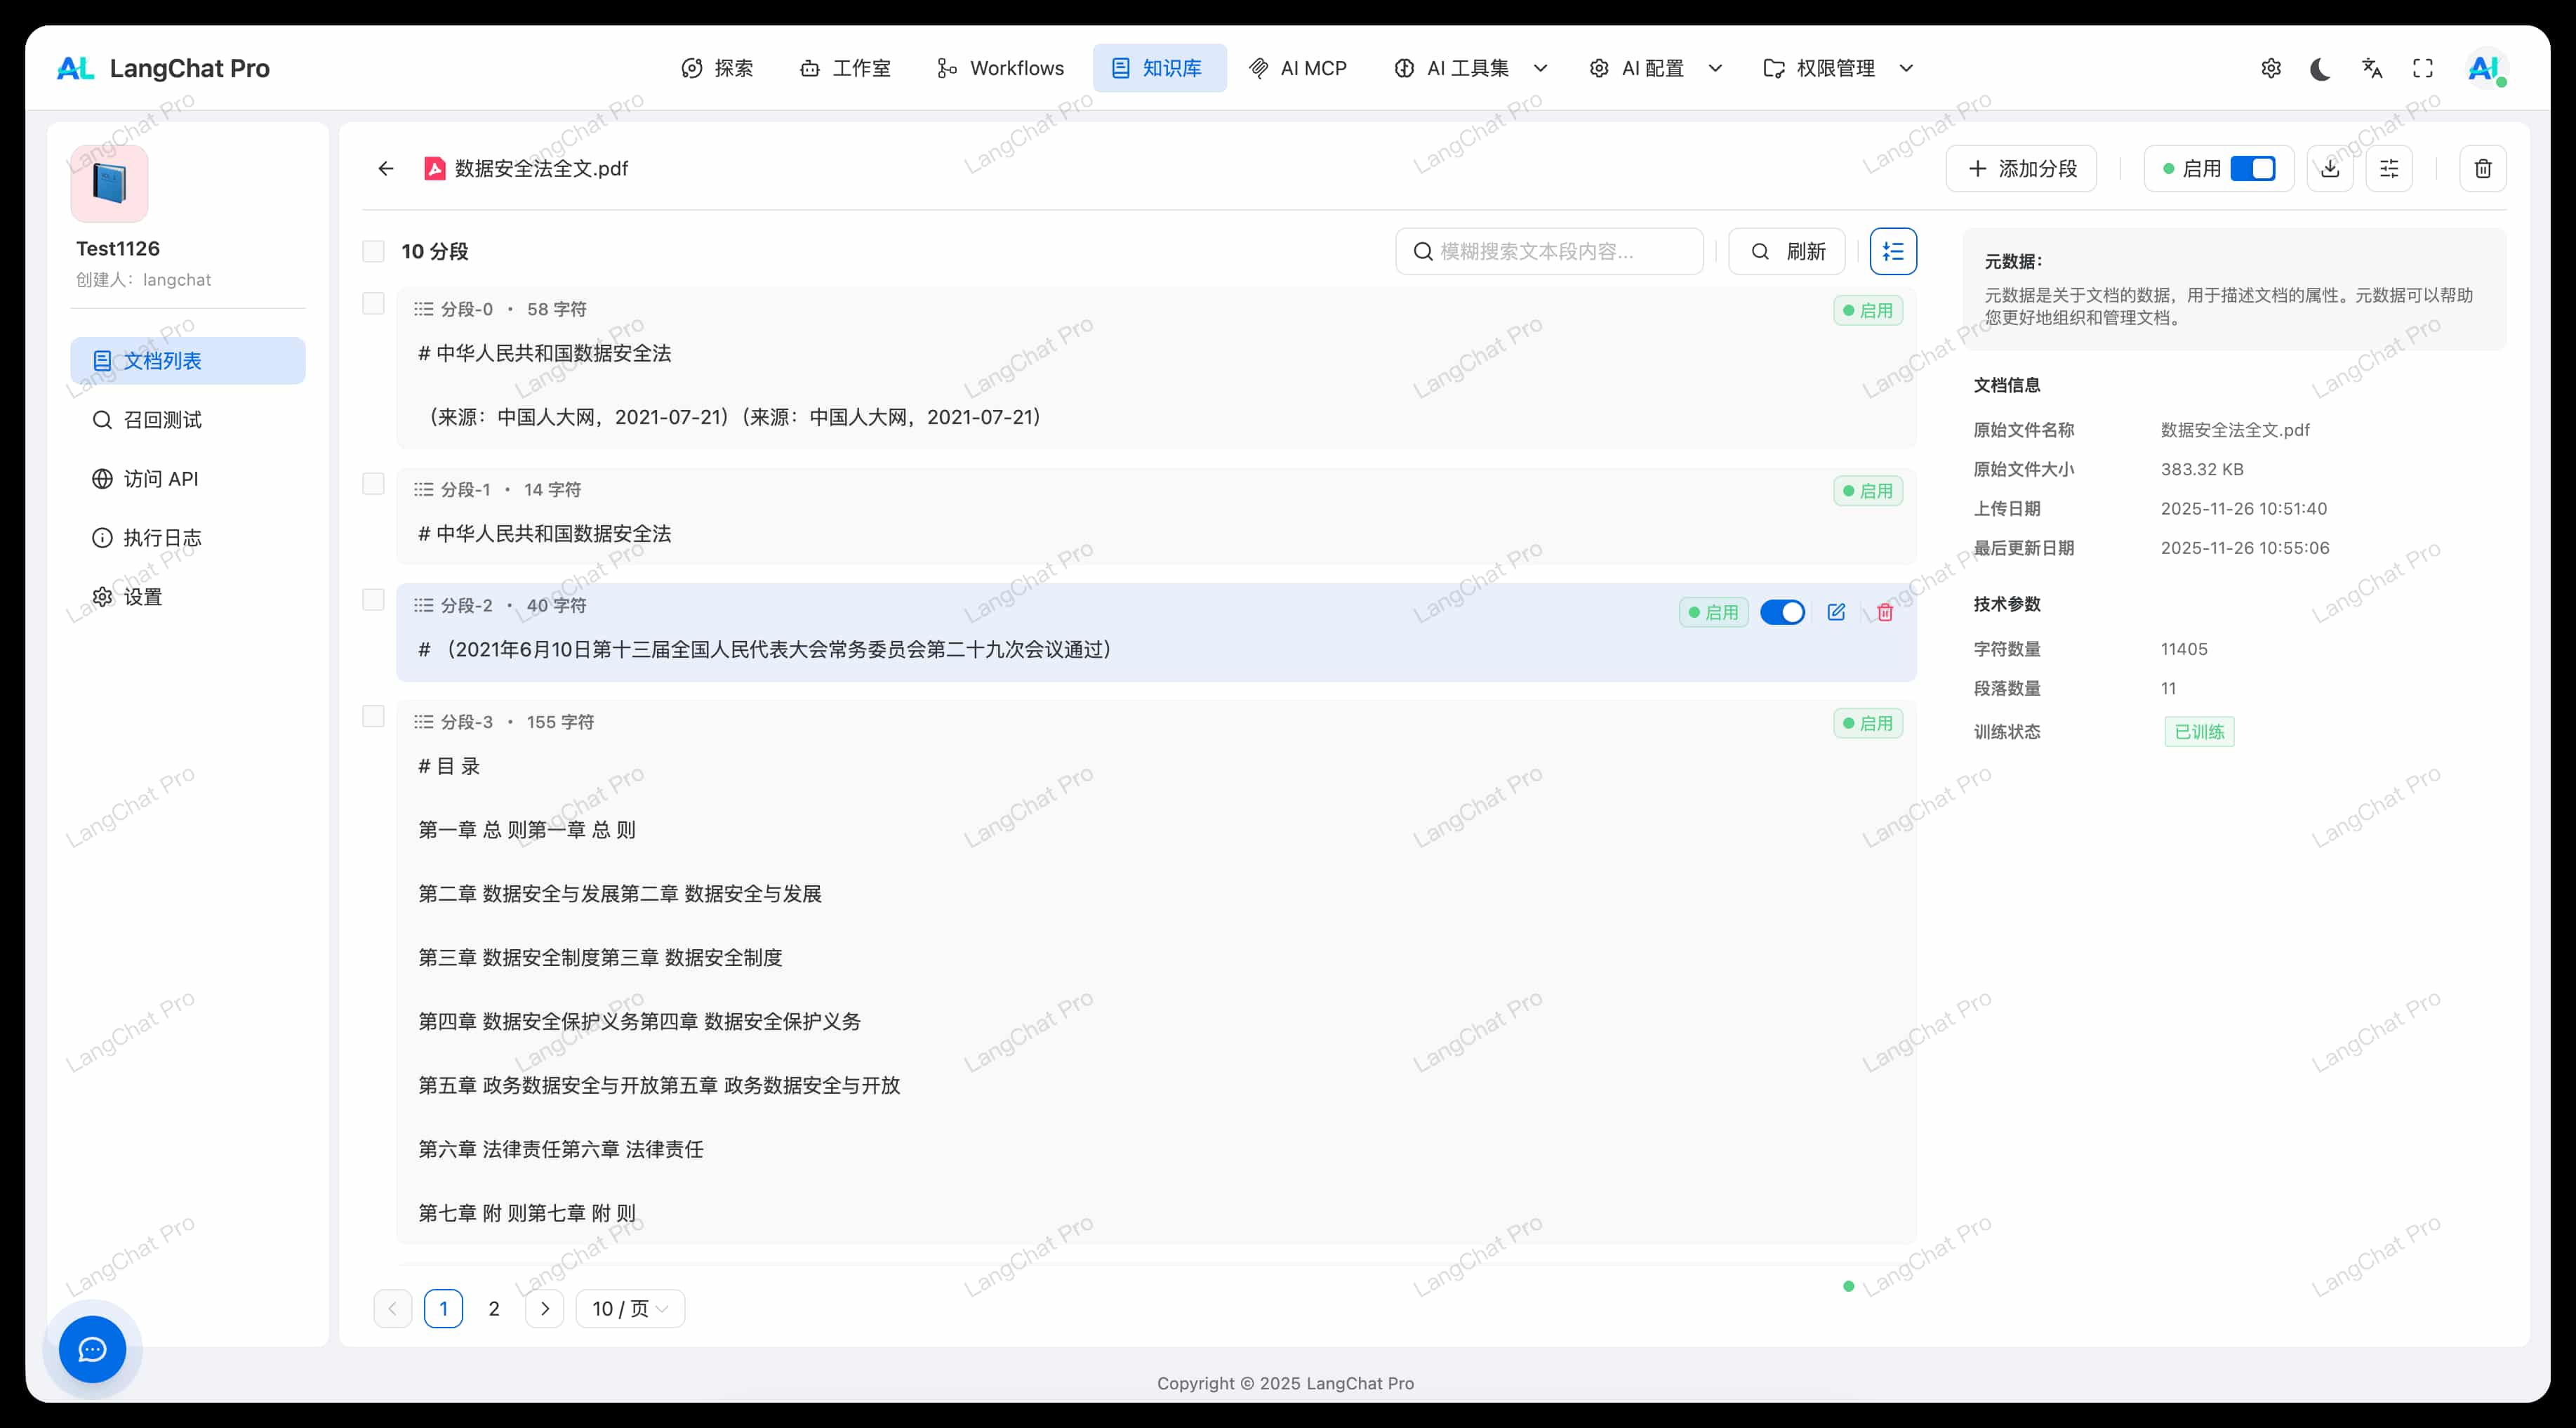Expand the AI 工具集 dropdown menu
Screen dimensions: 2576x1428
(x=1470, y=68)
